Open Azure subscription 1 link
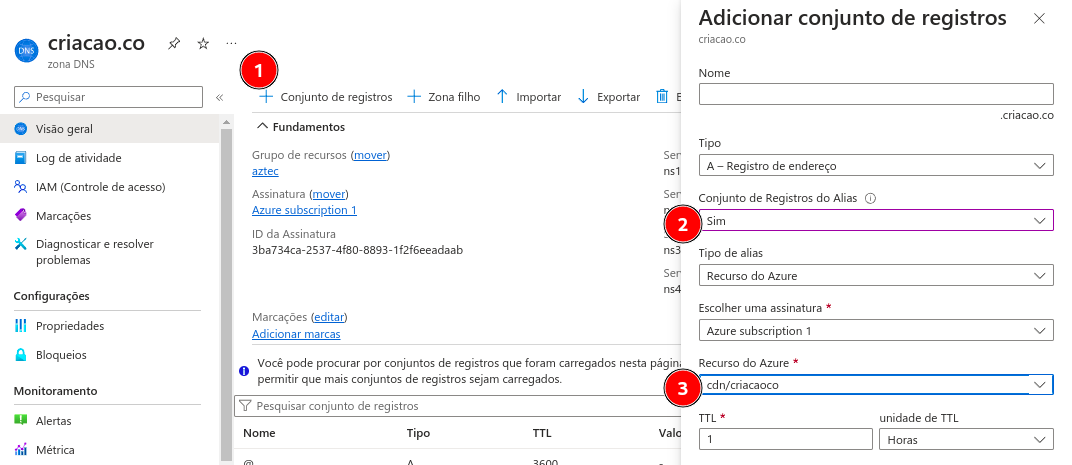 point(304,210)
